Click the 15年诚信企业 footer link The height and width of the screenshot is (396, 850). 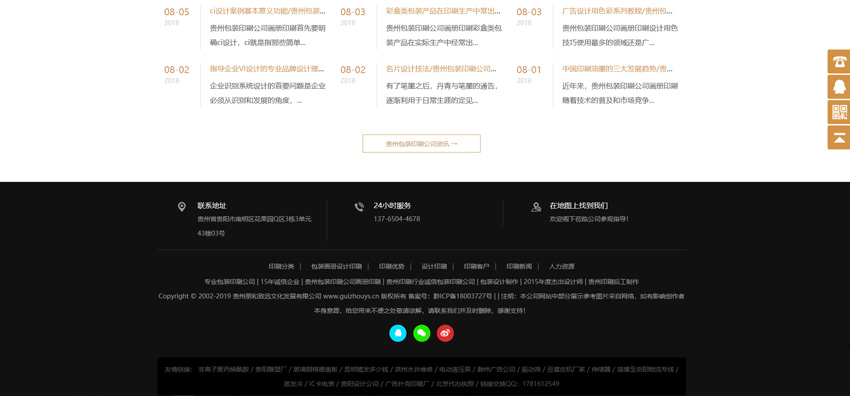pos(280,282)
